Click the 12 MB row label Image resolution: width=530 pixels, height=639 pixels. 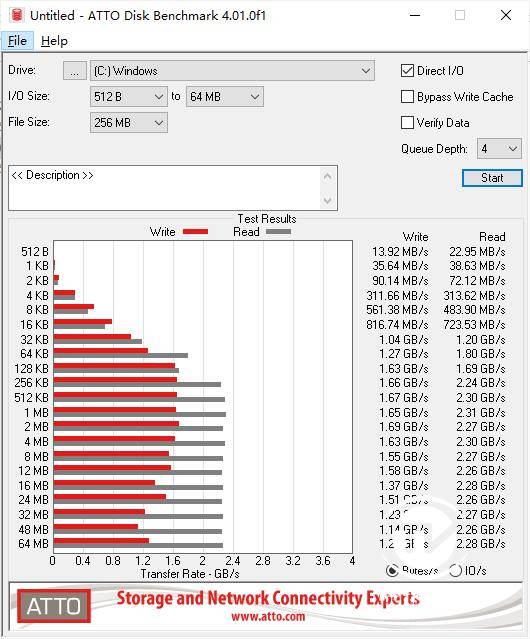click(x=33, y=471)
